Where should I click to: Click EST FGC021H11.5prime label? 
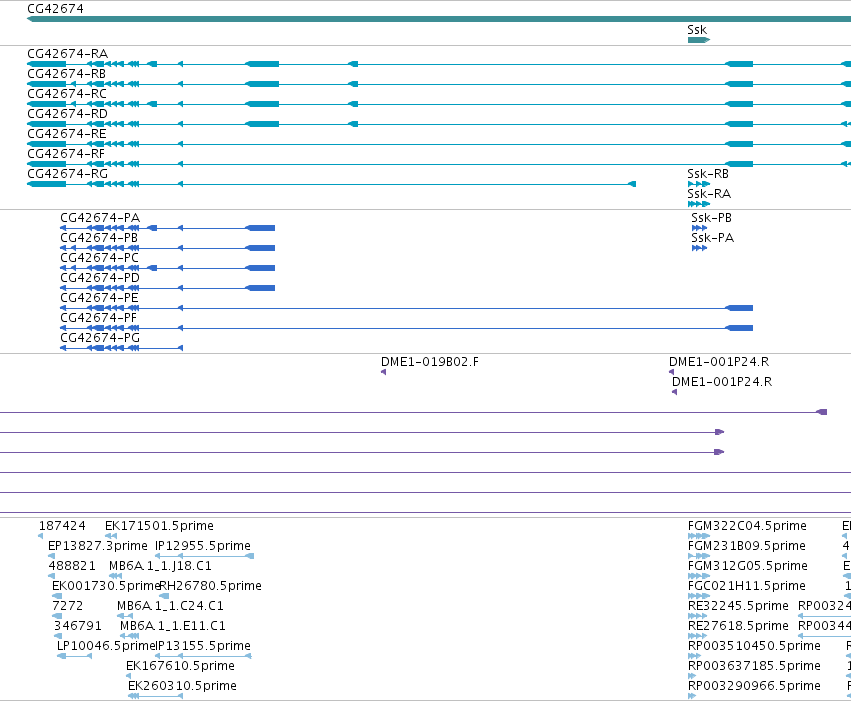click(x=747, y=586)
